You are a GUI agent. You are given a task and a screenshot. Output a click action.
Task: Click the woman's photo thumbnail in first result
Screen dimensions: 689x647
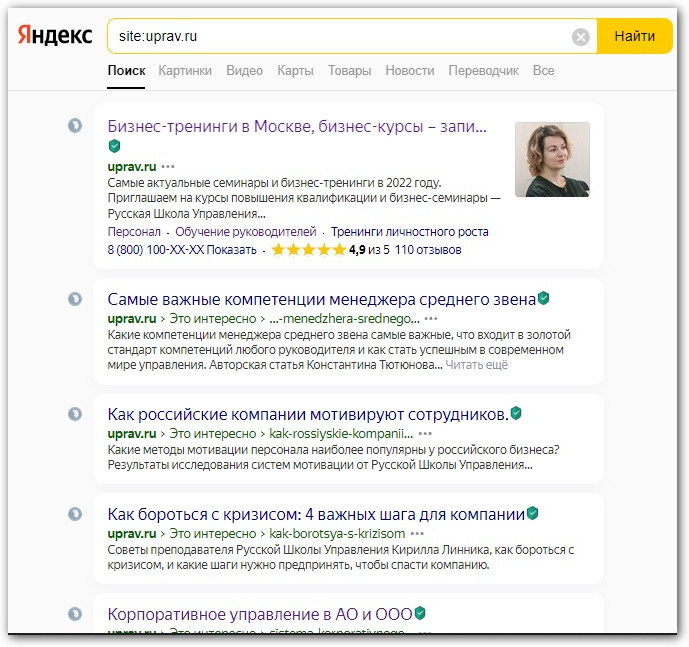coord(552,159)
